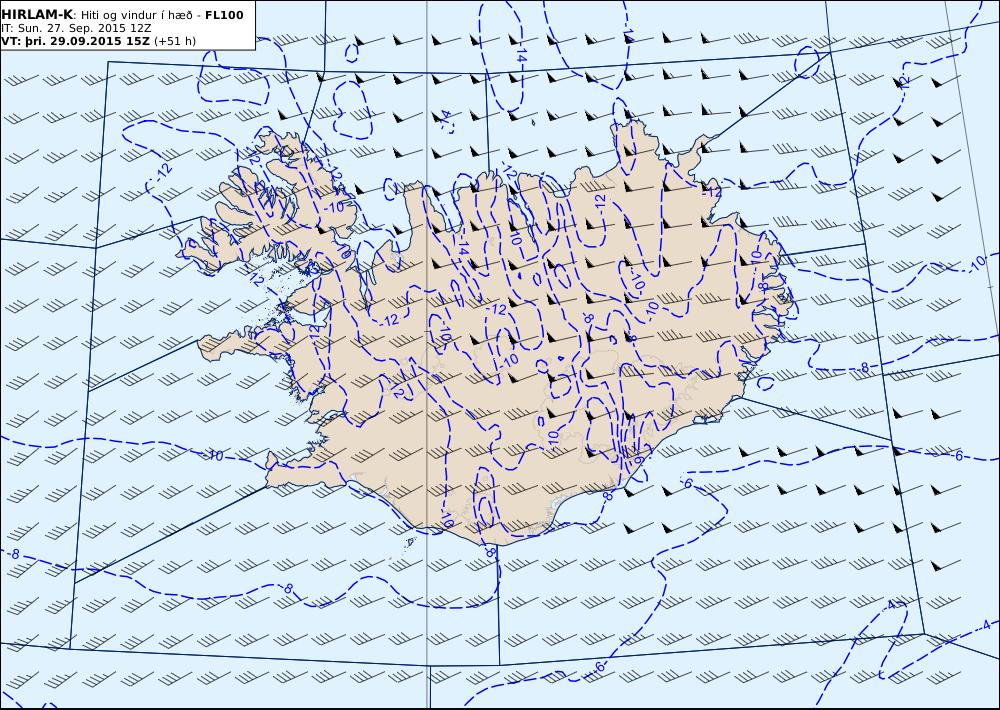Click the "-8" contour label over sea off Iceland's east coast
Screen dimensions: 1000x710
coord(864,368)
